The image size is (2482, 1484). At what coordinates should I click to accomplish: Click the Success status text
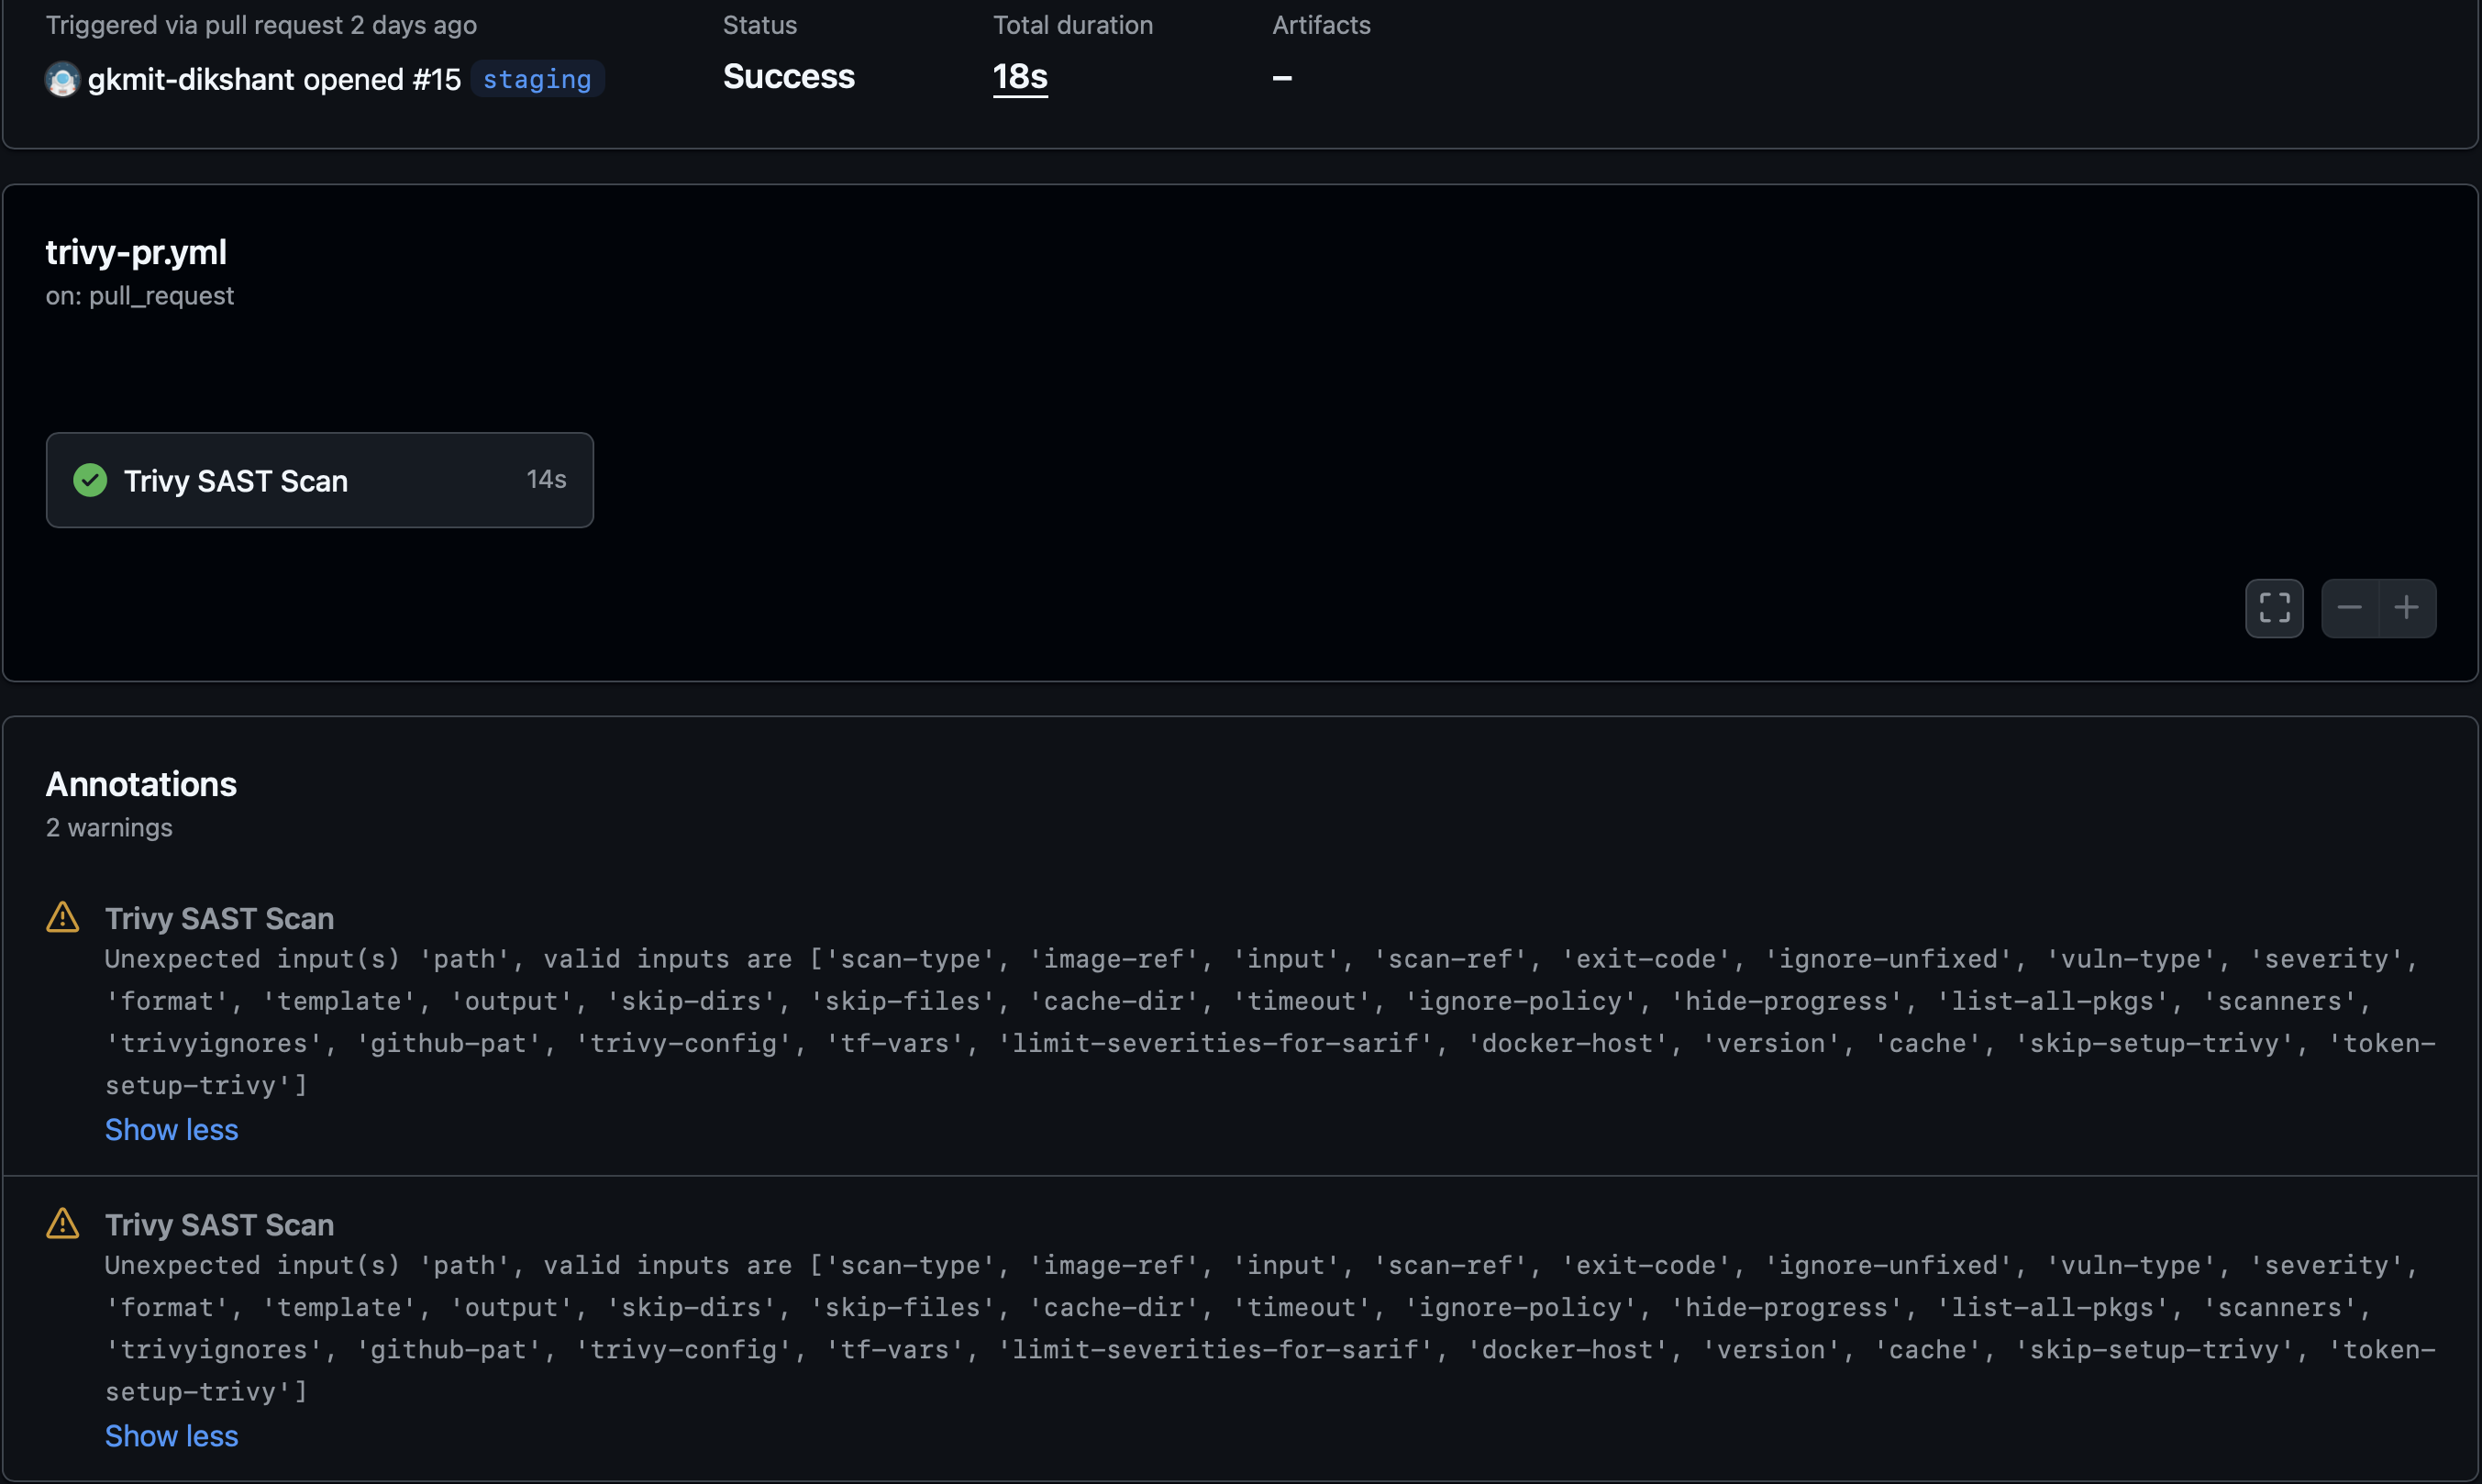[788, 77]
